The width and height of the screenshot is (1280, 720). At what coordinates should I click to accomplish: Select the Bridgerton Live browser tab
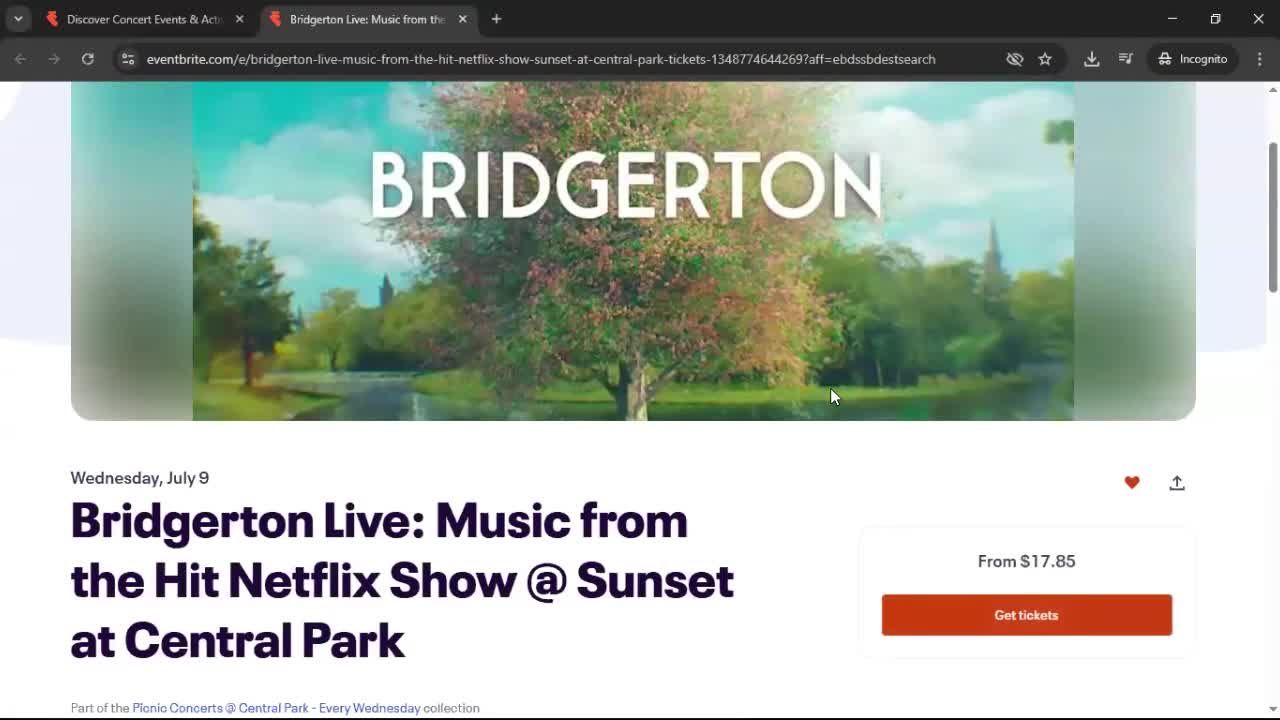366,19
